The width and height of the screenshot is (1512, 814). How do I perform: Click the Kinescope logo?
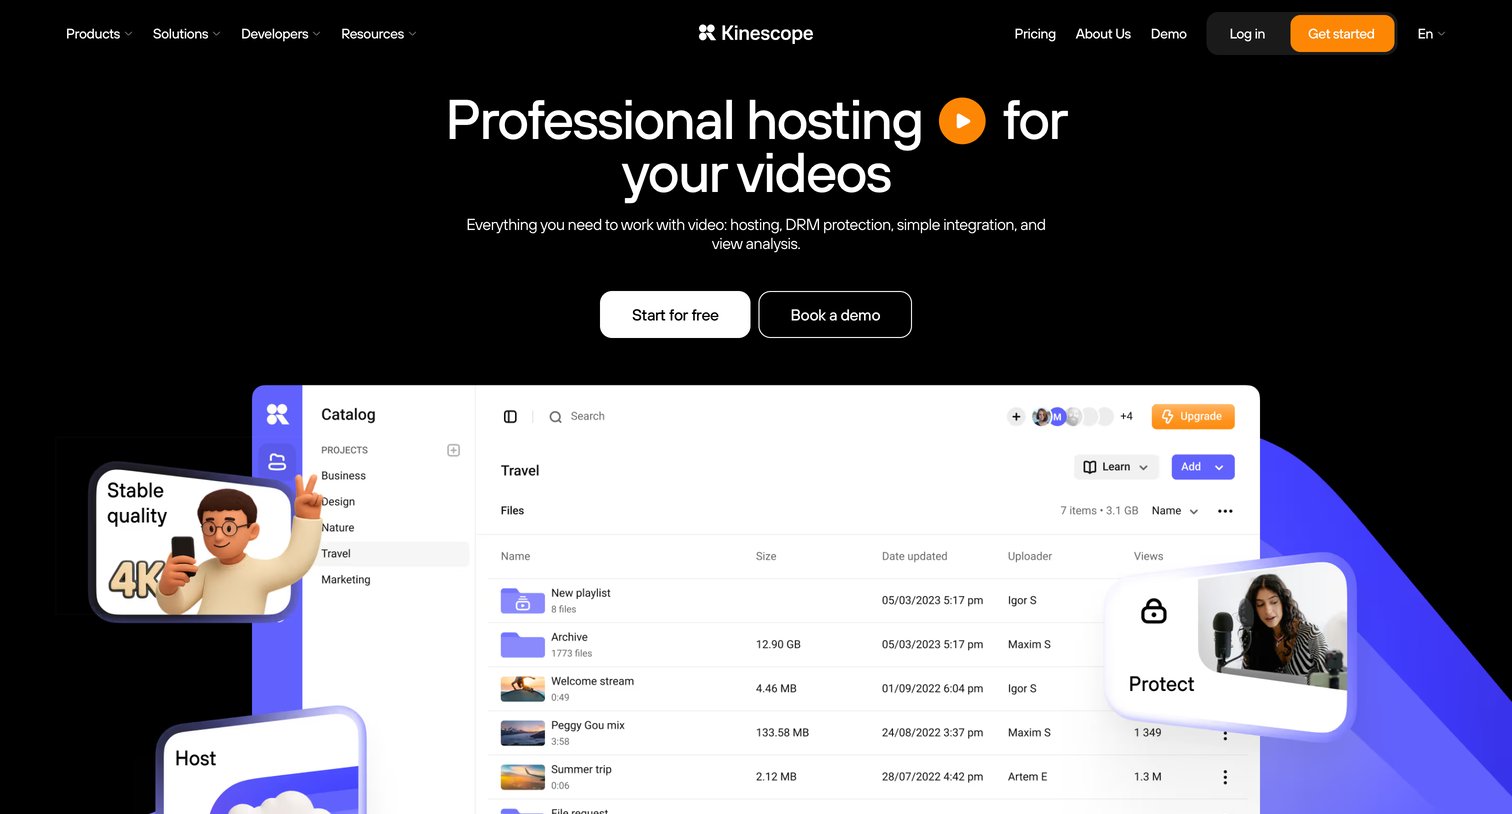[755, 33]
